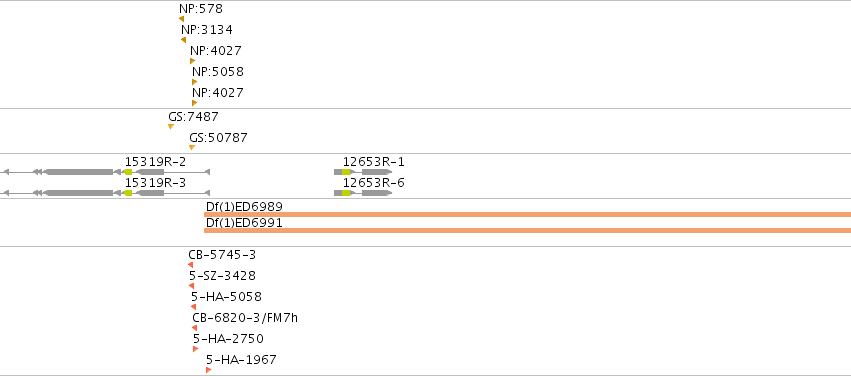Select the GS:7487 yellow triangle marker
851x376 pixels.
click(171, 126)
